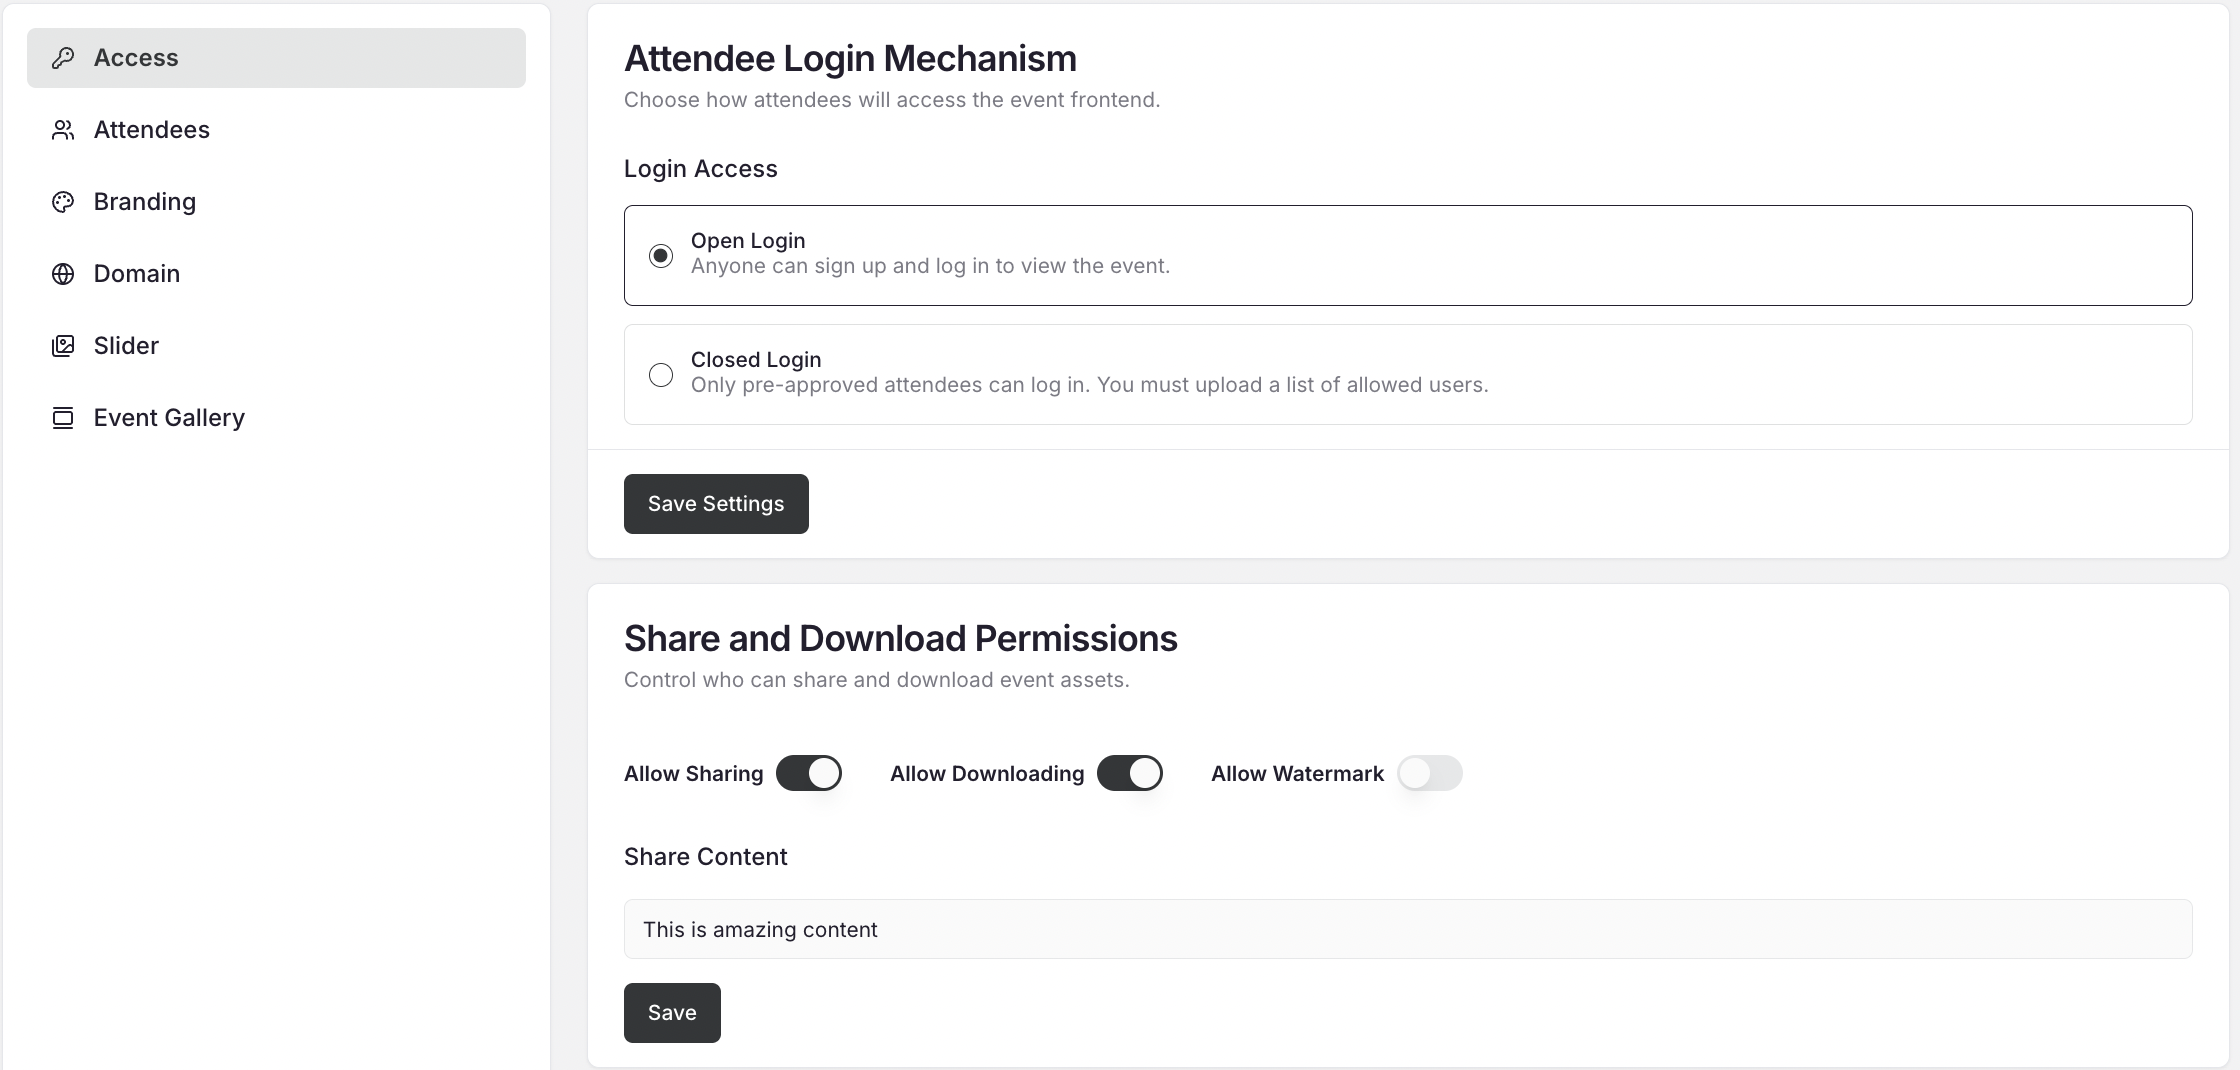Click the palette icon for Branding
This screenshot has width=2240, height=1070.
(x=63, y=201)
